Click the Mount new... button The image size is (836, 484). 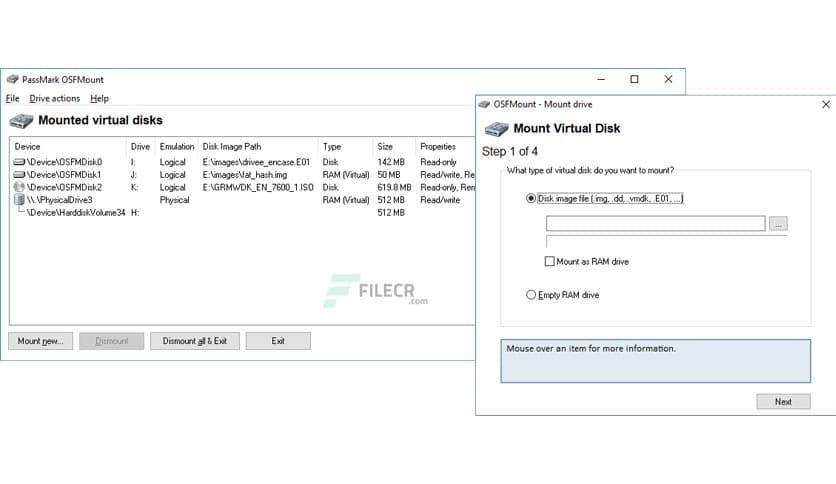[41, 341]
